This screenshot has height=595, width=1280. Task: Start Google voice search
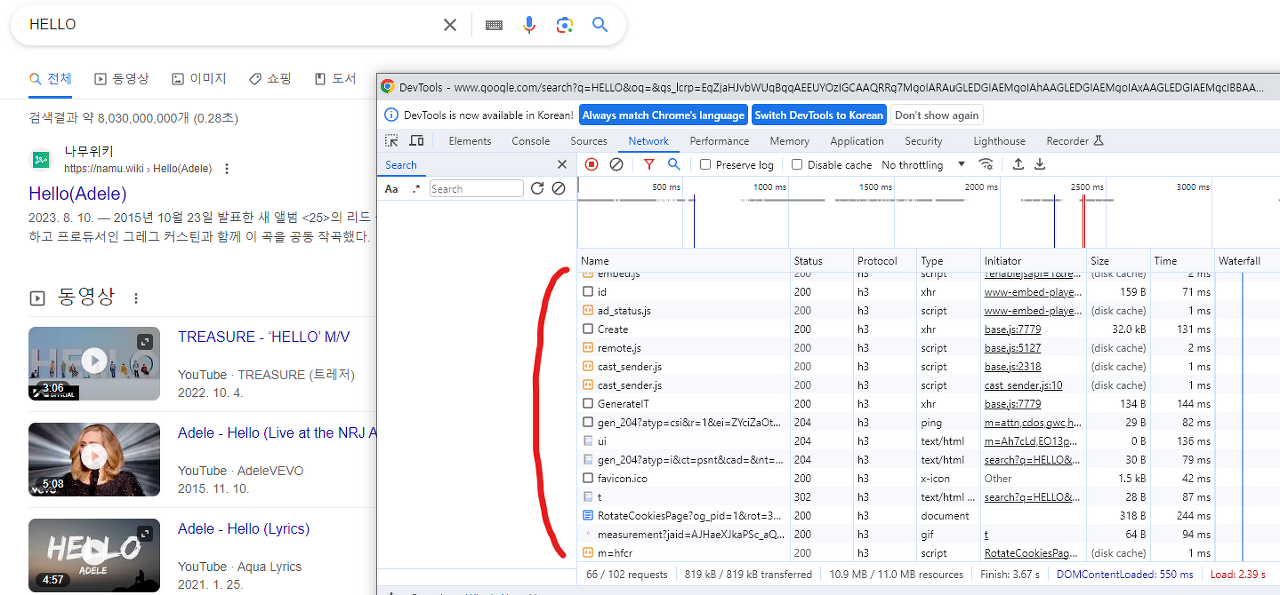[x=529, y=25]
